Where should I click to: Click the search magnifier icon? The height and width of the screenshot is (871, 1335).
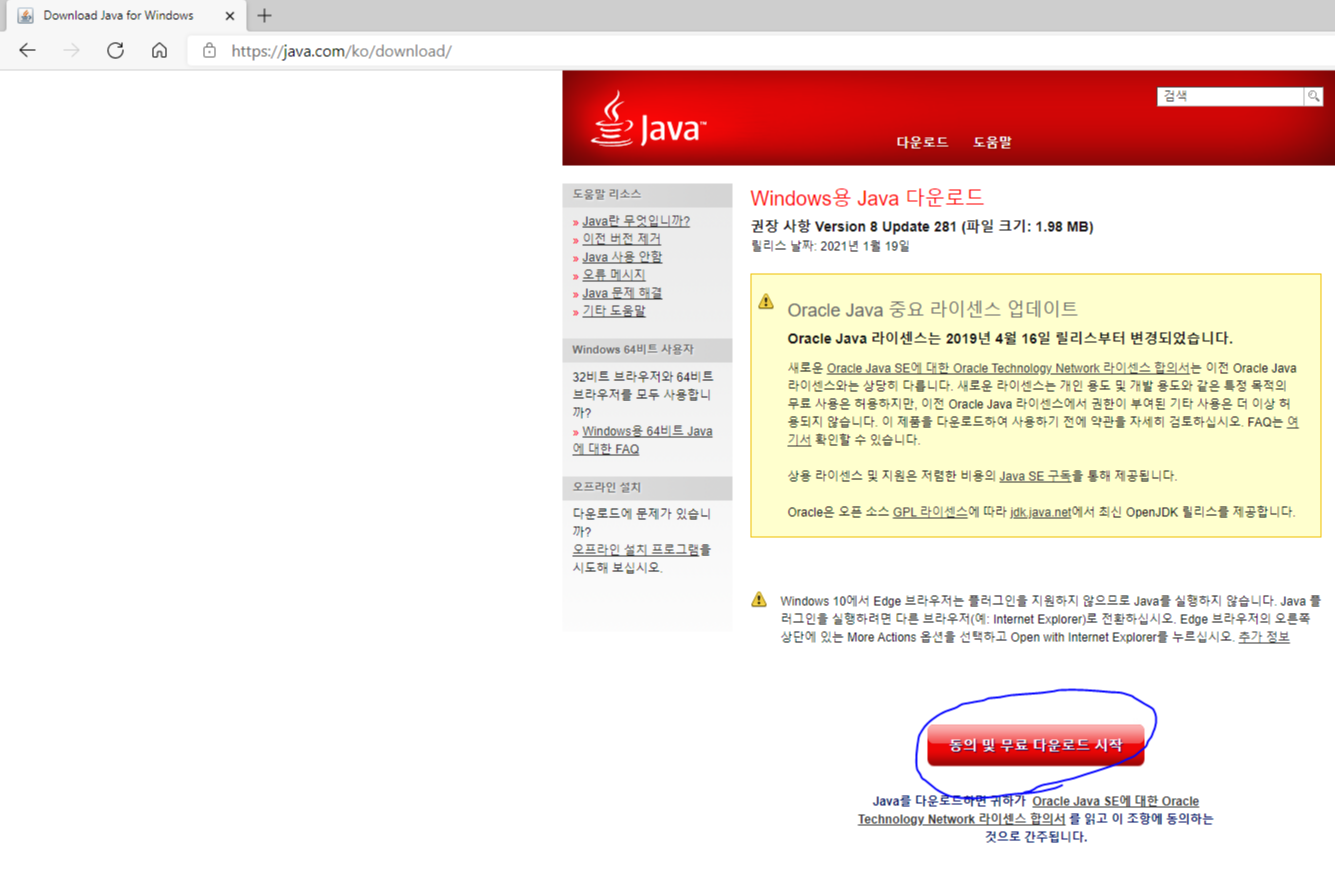[1313, 96]
